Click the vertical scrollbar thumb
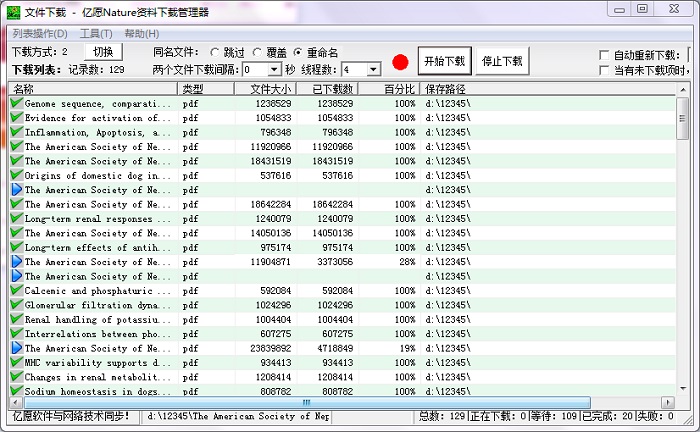Viewport: 700px width, 432px height. 682,118
